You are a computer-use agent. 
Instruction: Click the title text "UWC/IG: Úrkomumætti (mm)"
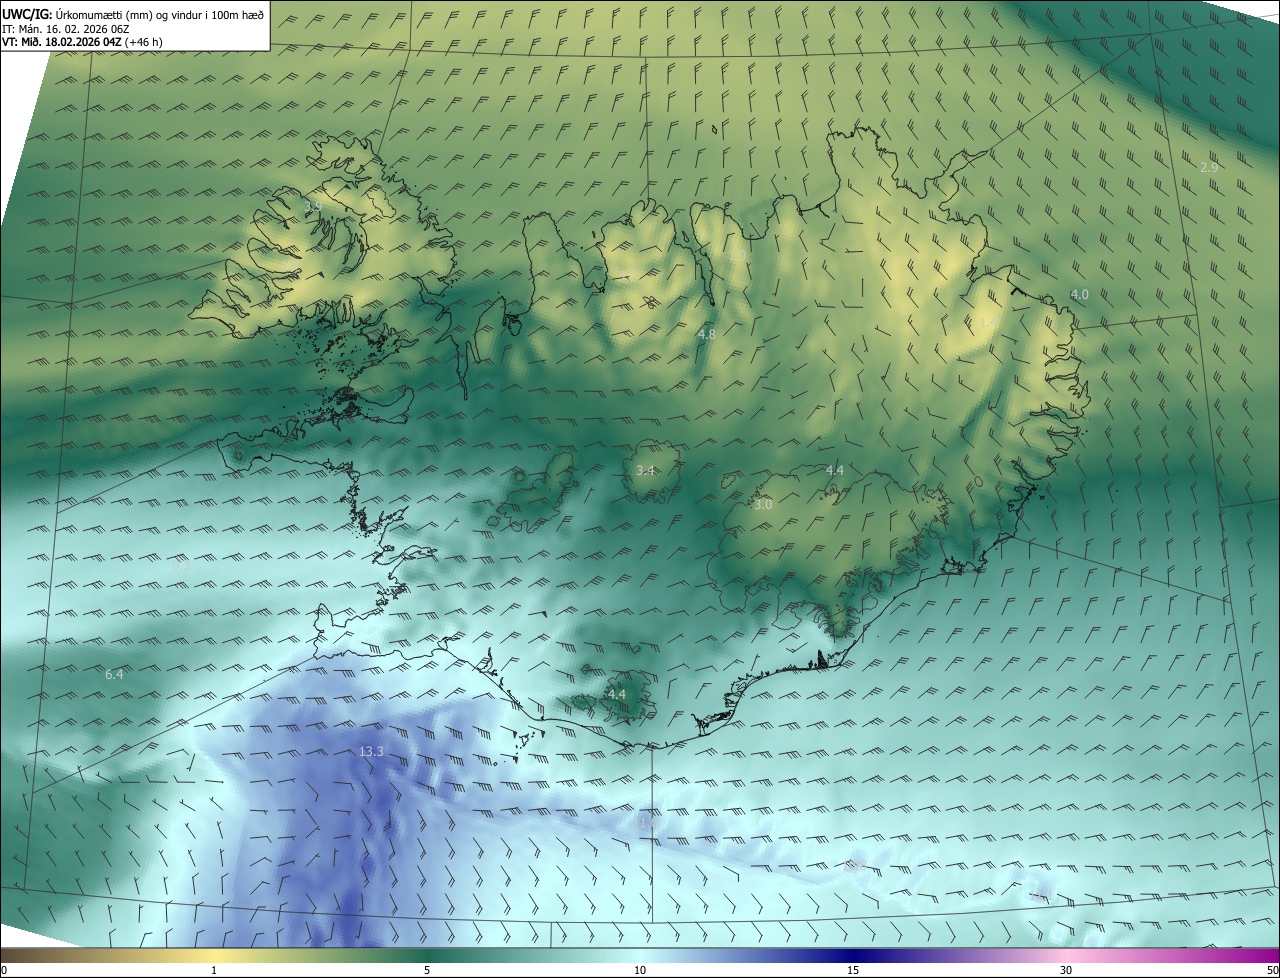tap(76, 14)
